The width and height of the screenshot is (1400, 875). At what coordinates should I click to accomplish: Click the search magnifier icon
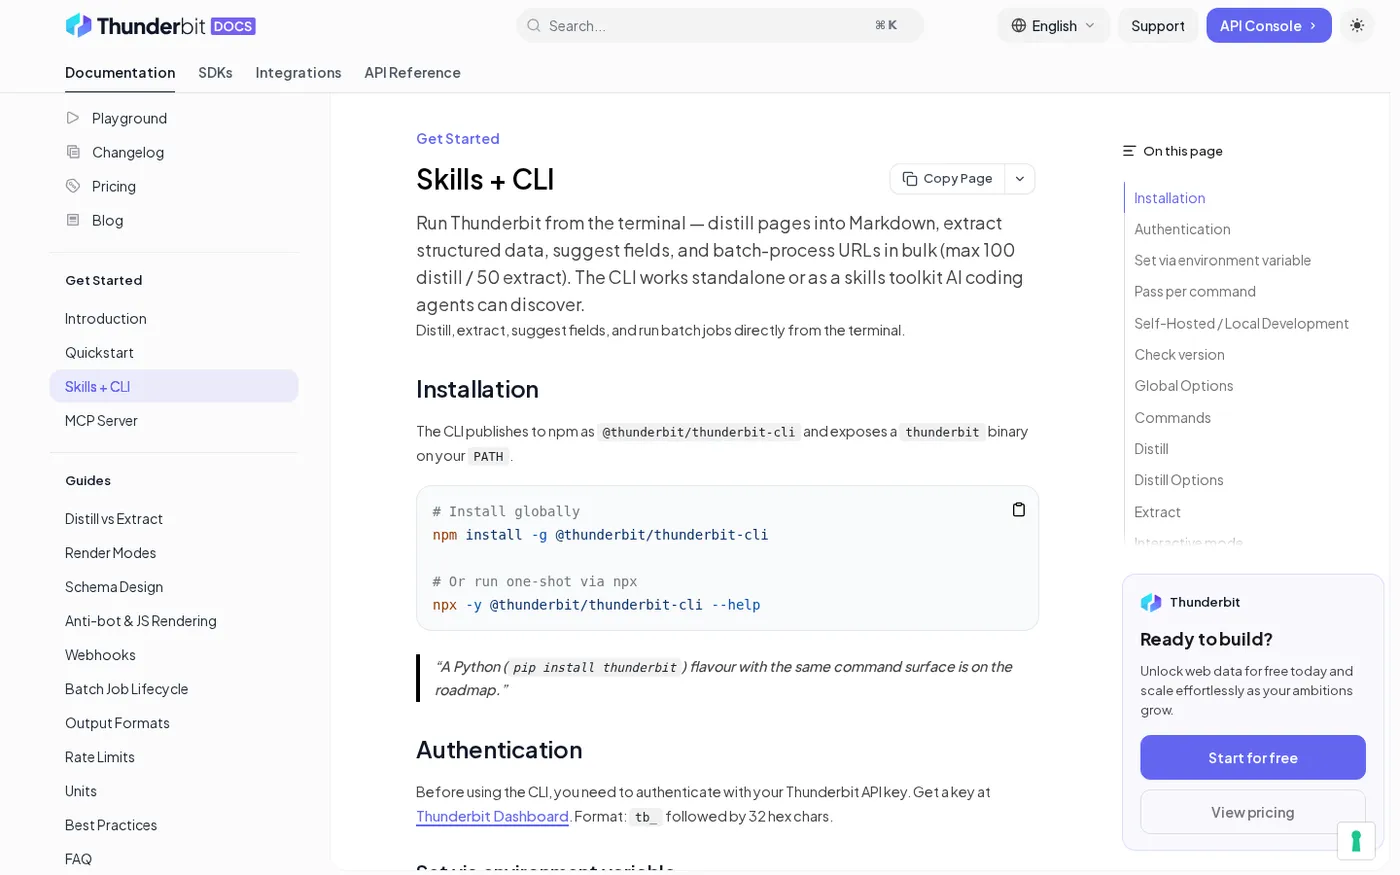[533, 26]
